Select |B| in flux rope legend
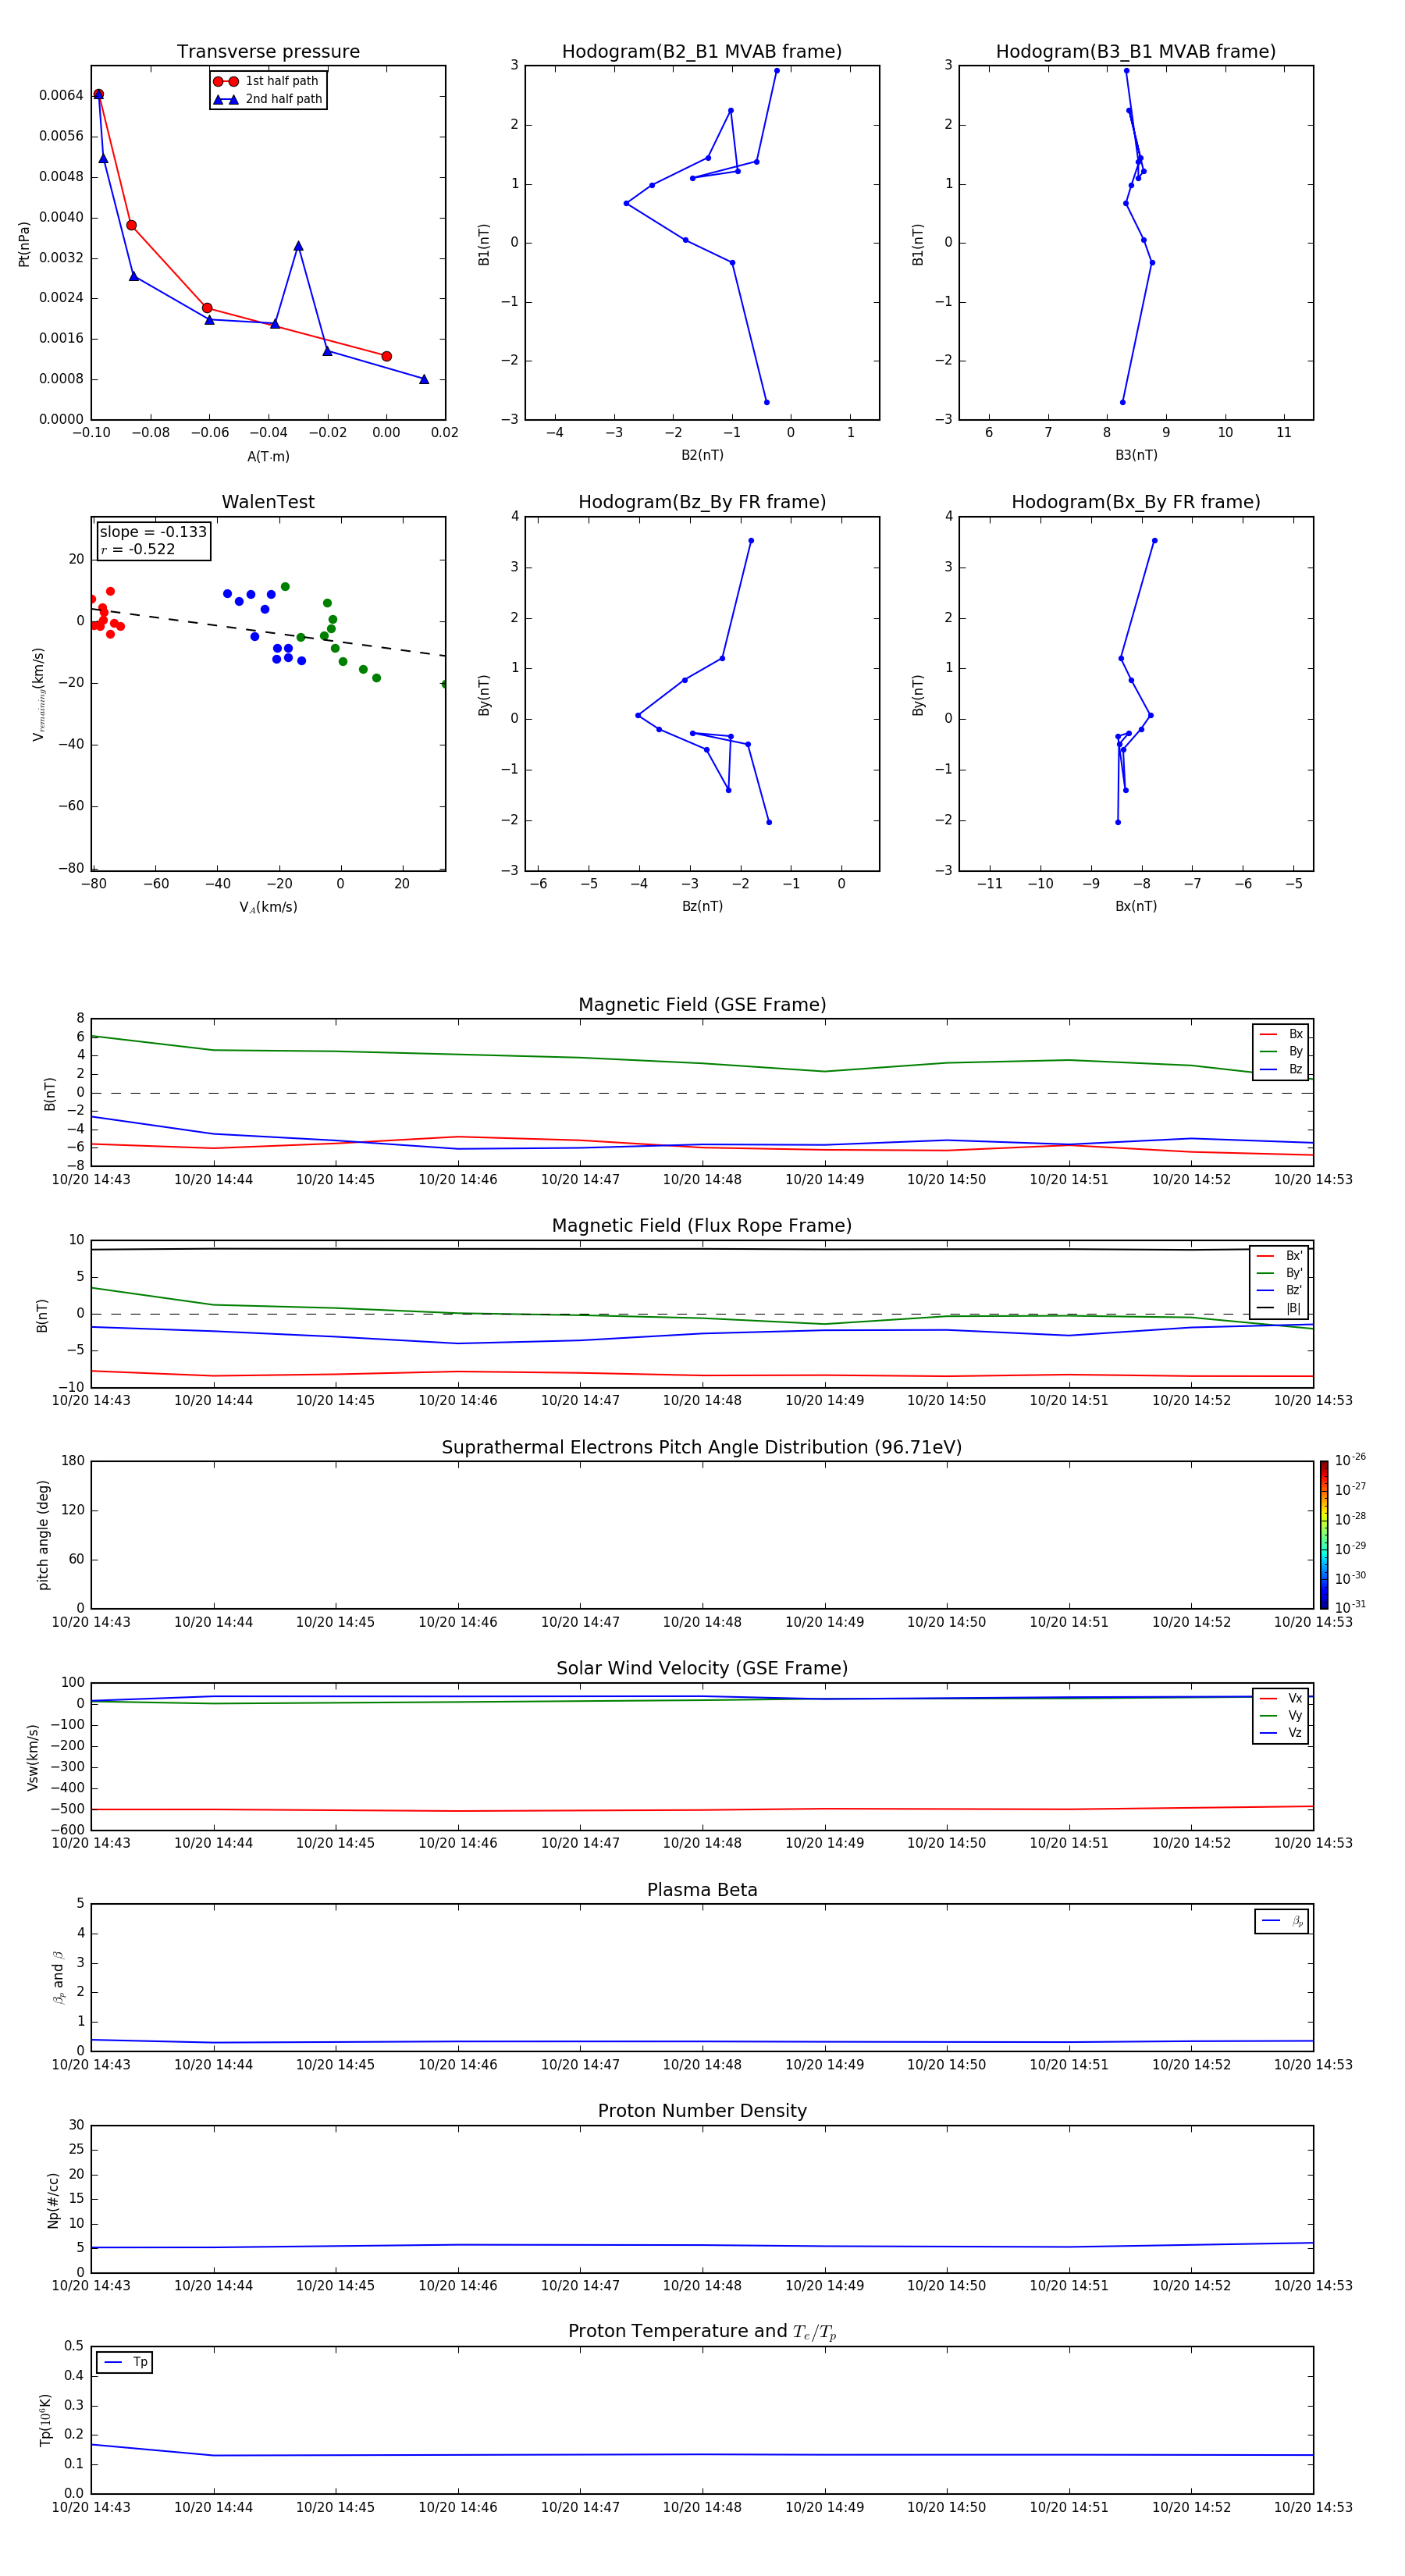The height and width of the screenshot is (2576, 1405). click(1280, 1308)
